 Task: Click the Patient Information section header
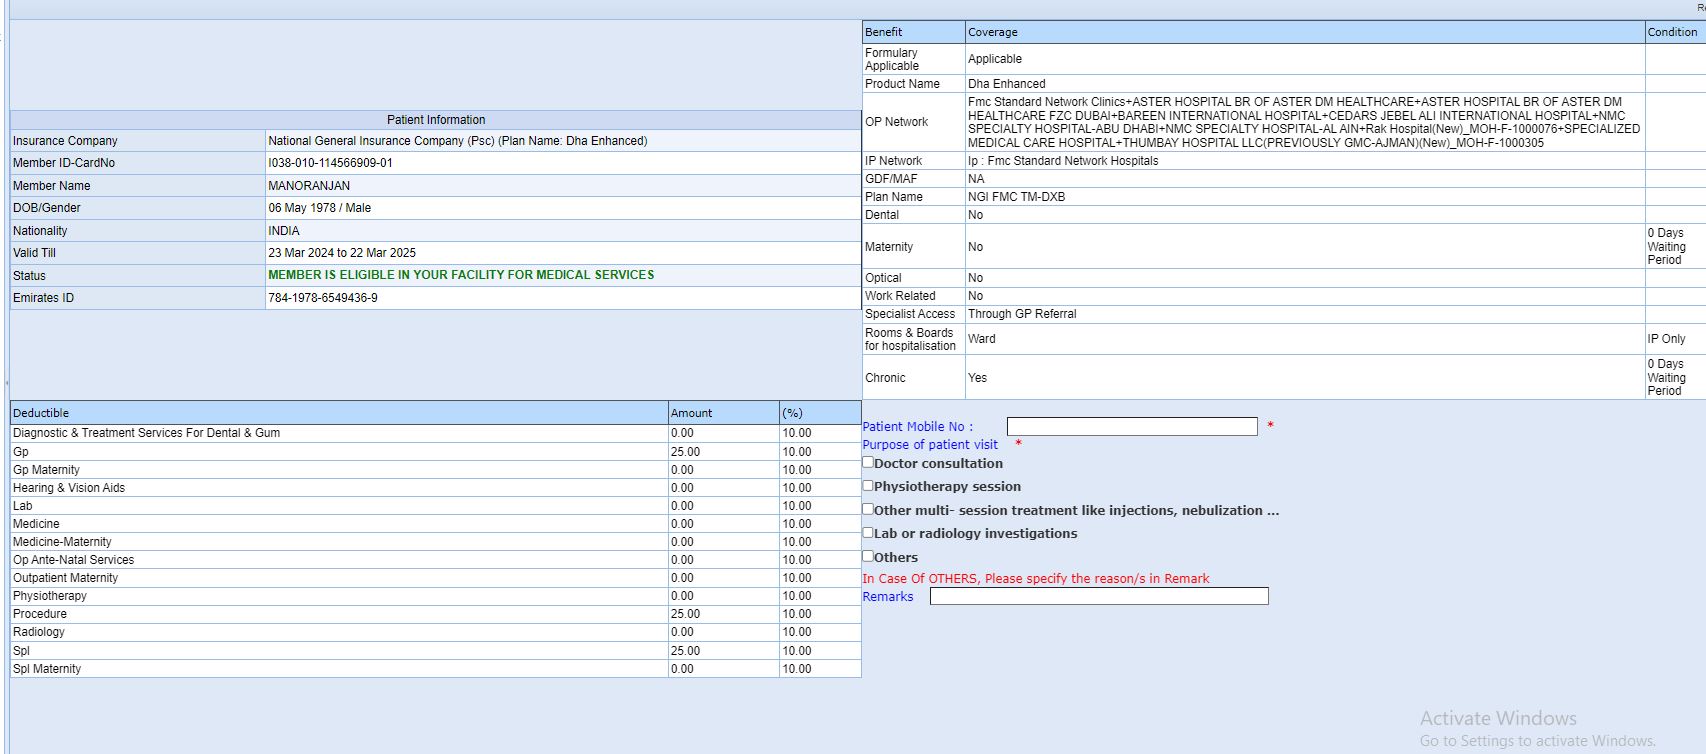[x=436, y=120]
